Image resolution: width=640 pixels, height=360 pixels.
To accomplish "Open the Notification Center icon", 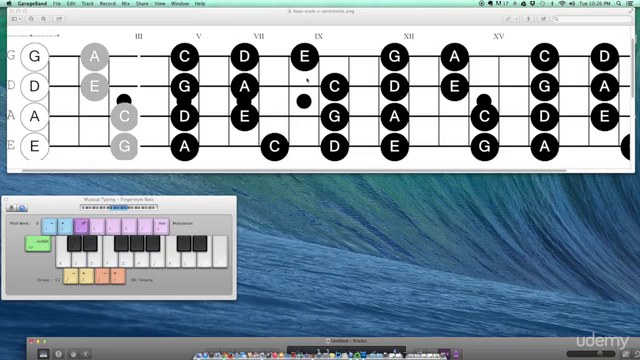I will click(x=631, y=3).
